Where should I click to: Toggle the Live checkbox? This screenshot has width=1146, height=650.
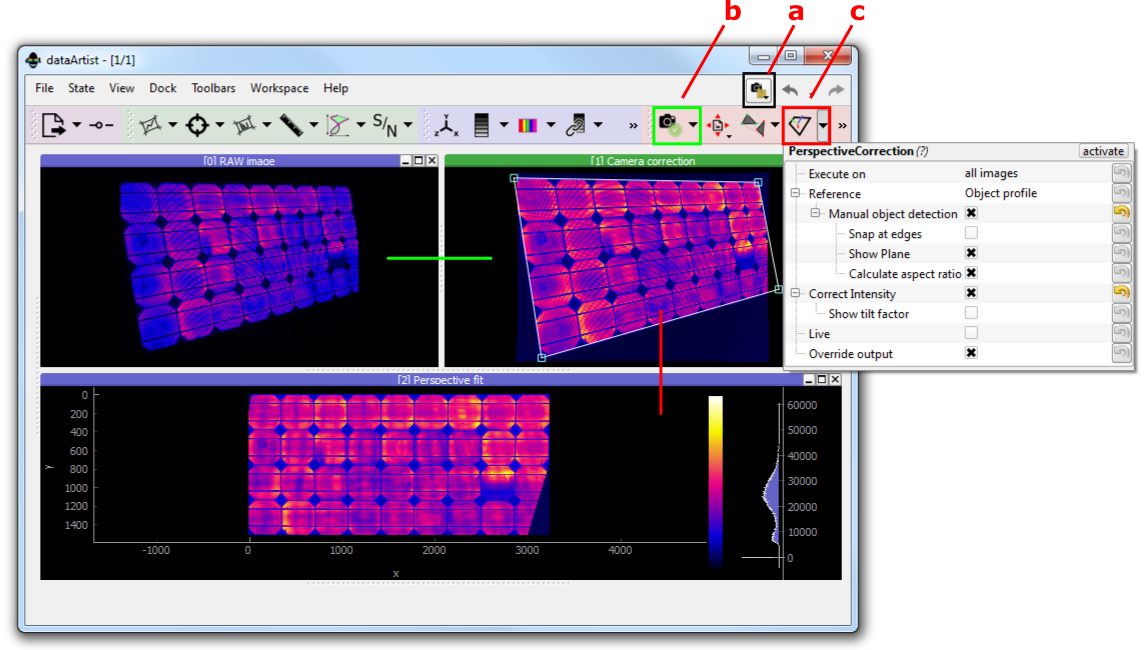[x=971, y=333]
